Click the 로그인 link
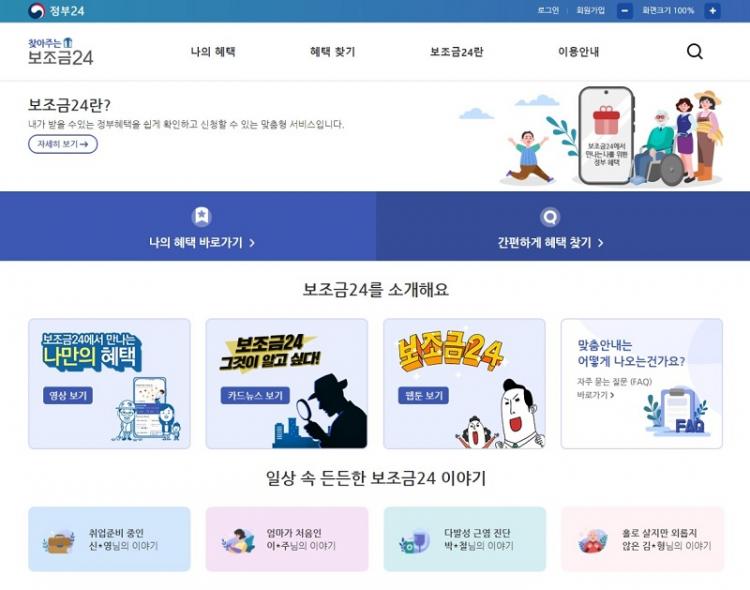750x590 pixels. click(548, 10)
